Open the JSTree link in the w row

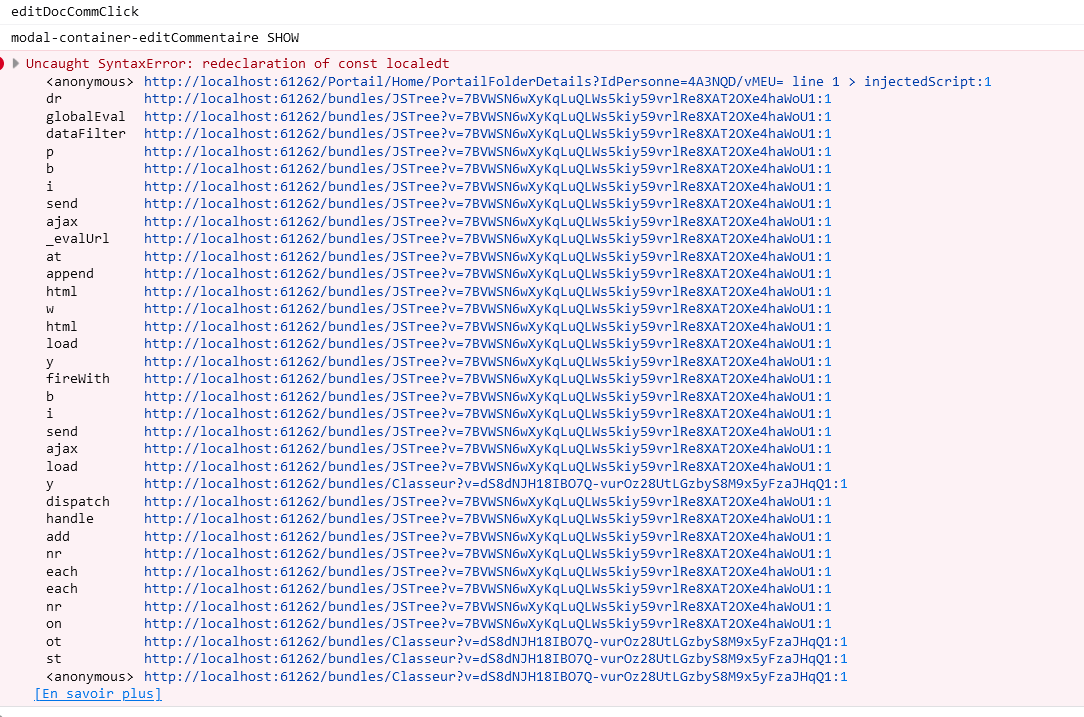tap(487, 309)
